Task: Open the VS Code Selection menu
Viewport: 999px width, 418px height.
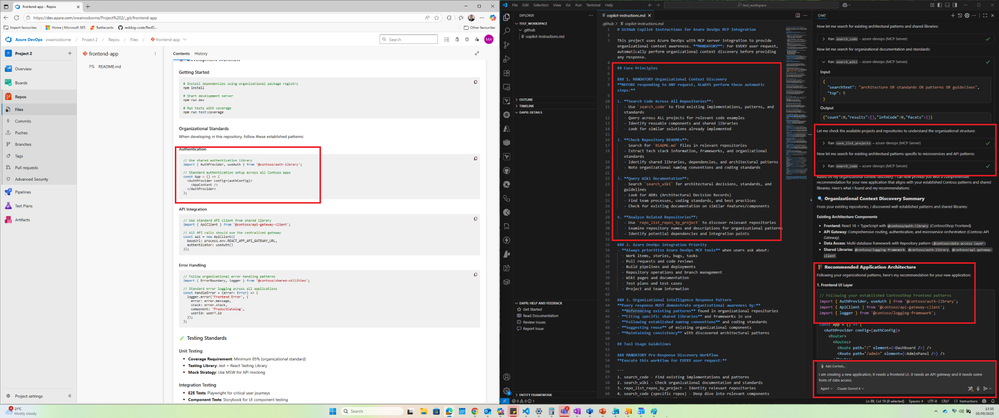Action: point(540,4)
